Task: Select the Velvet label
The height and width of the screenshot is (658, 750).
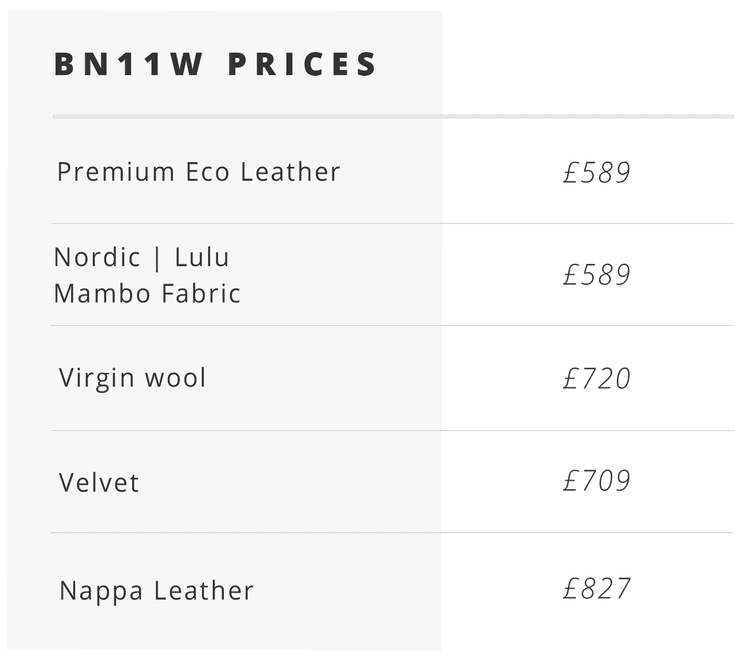Action: click(99, 483)
